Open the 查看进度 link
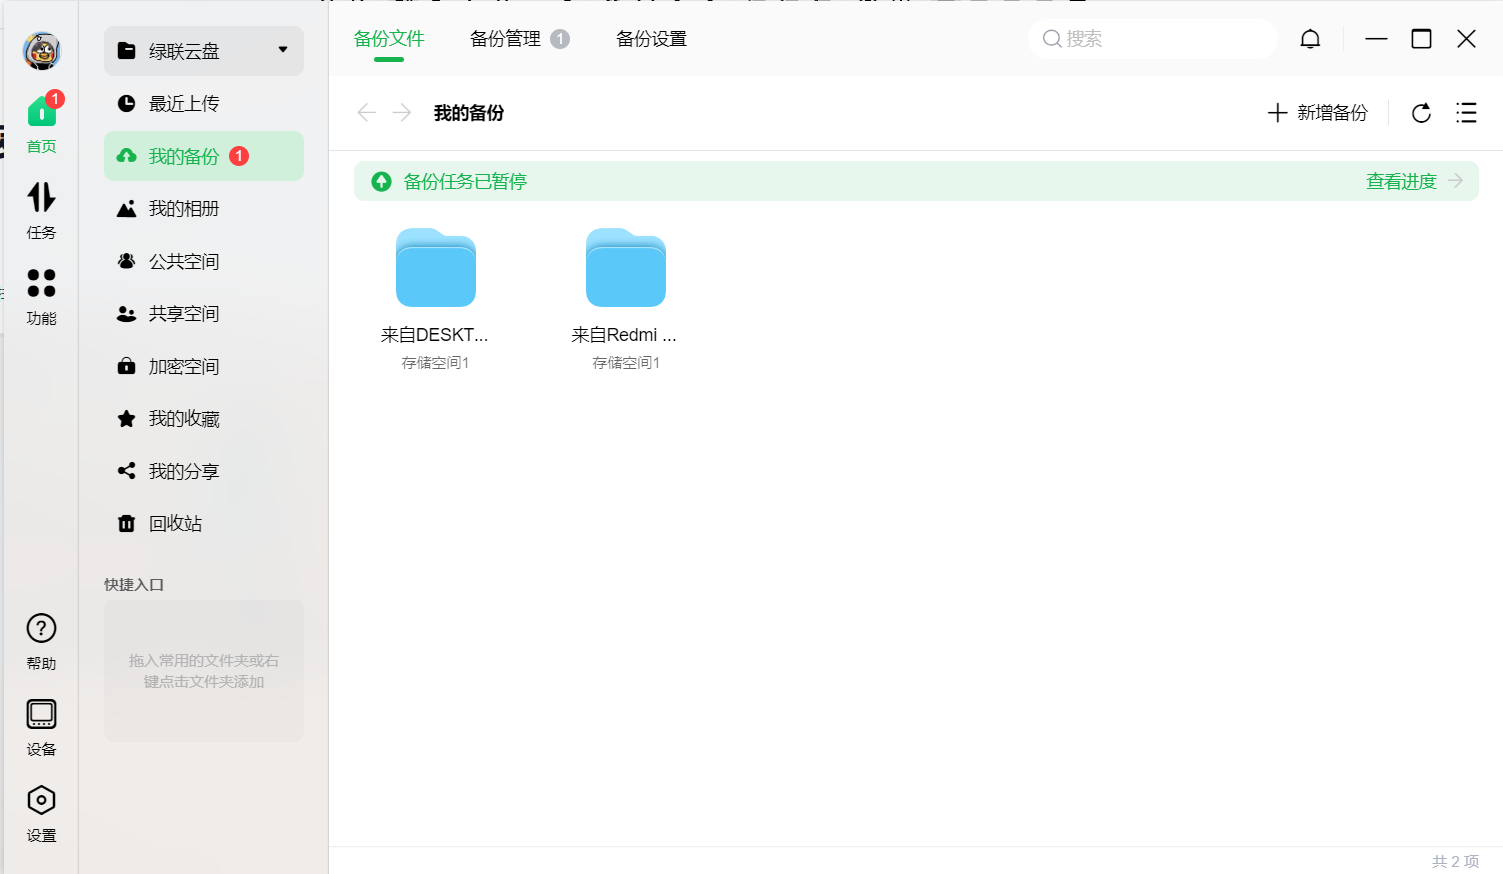The width and height of the screenshot is (1503, 874). [1414, 181]
